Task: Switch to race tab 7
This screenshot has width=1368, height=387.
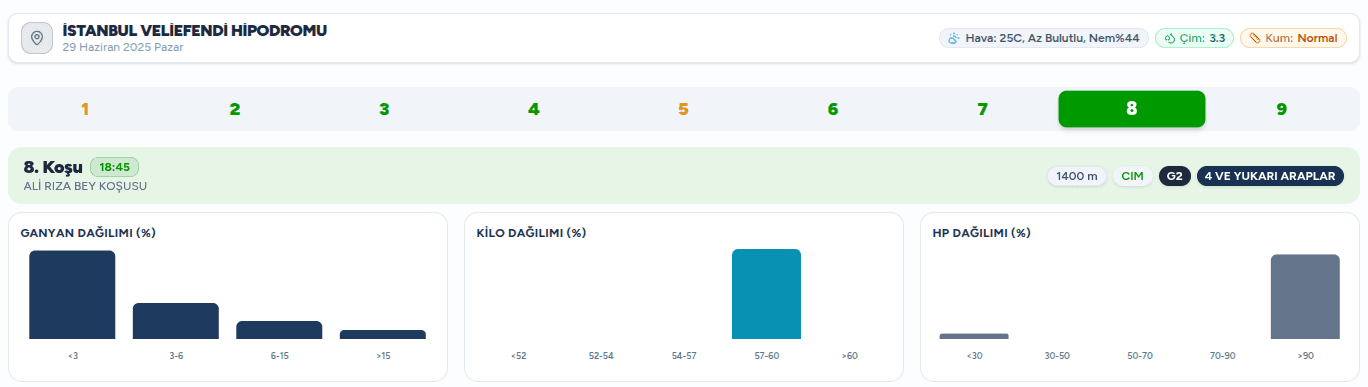Action: 982,109
